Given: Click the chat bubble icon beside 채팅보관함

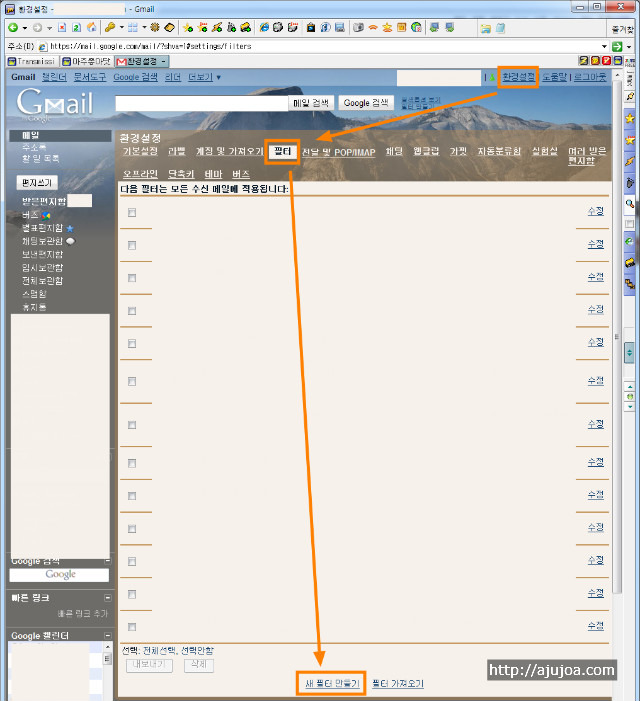Looking at the screenshot, I should [70, 241].
